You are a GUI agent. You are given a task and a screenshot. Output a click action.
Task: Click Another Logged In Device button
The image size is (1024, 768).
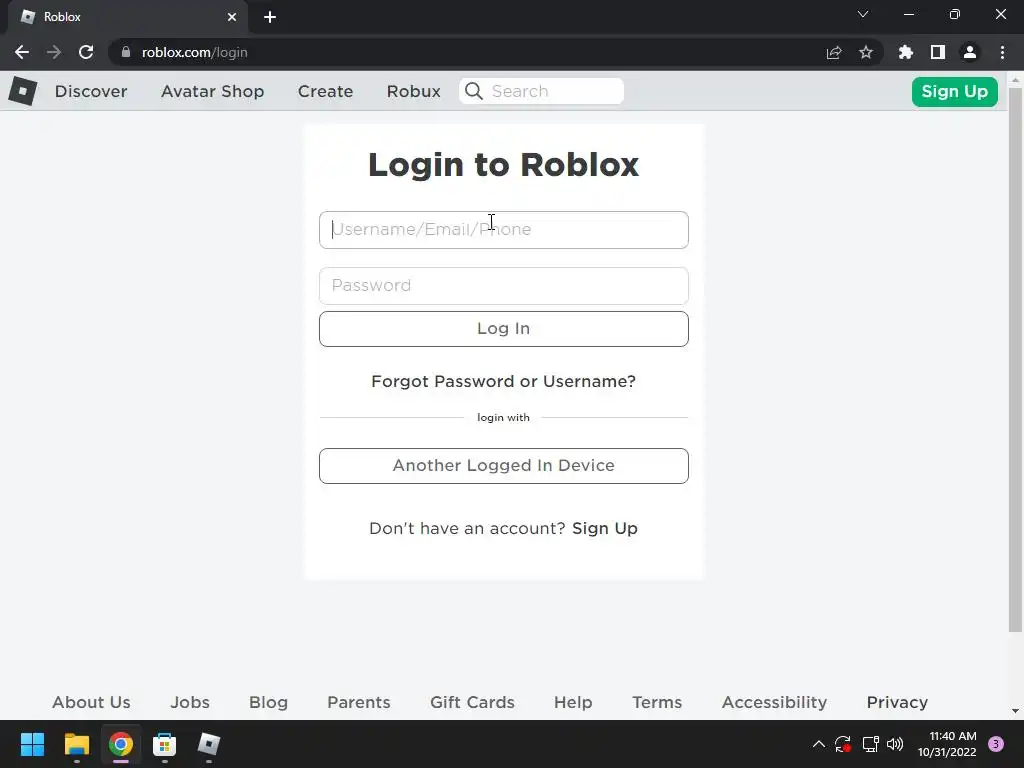click(504, 466)
